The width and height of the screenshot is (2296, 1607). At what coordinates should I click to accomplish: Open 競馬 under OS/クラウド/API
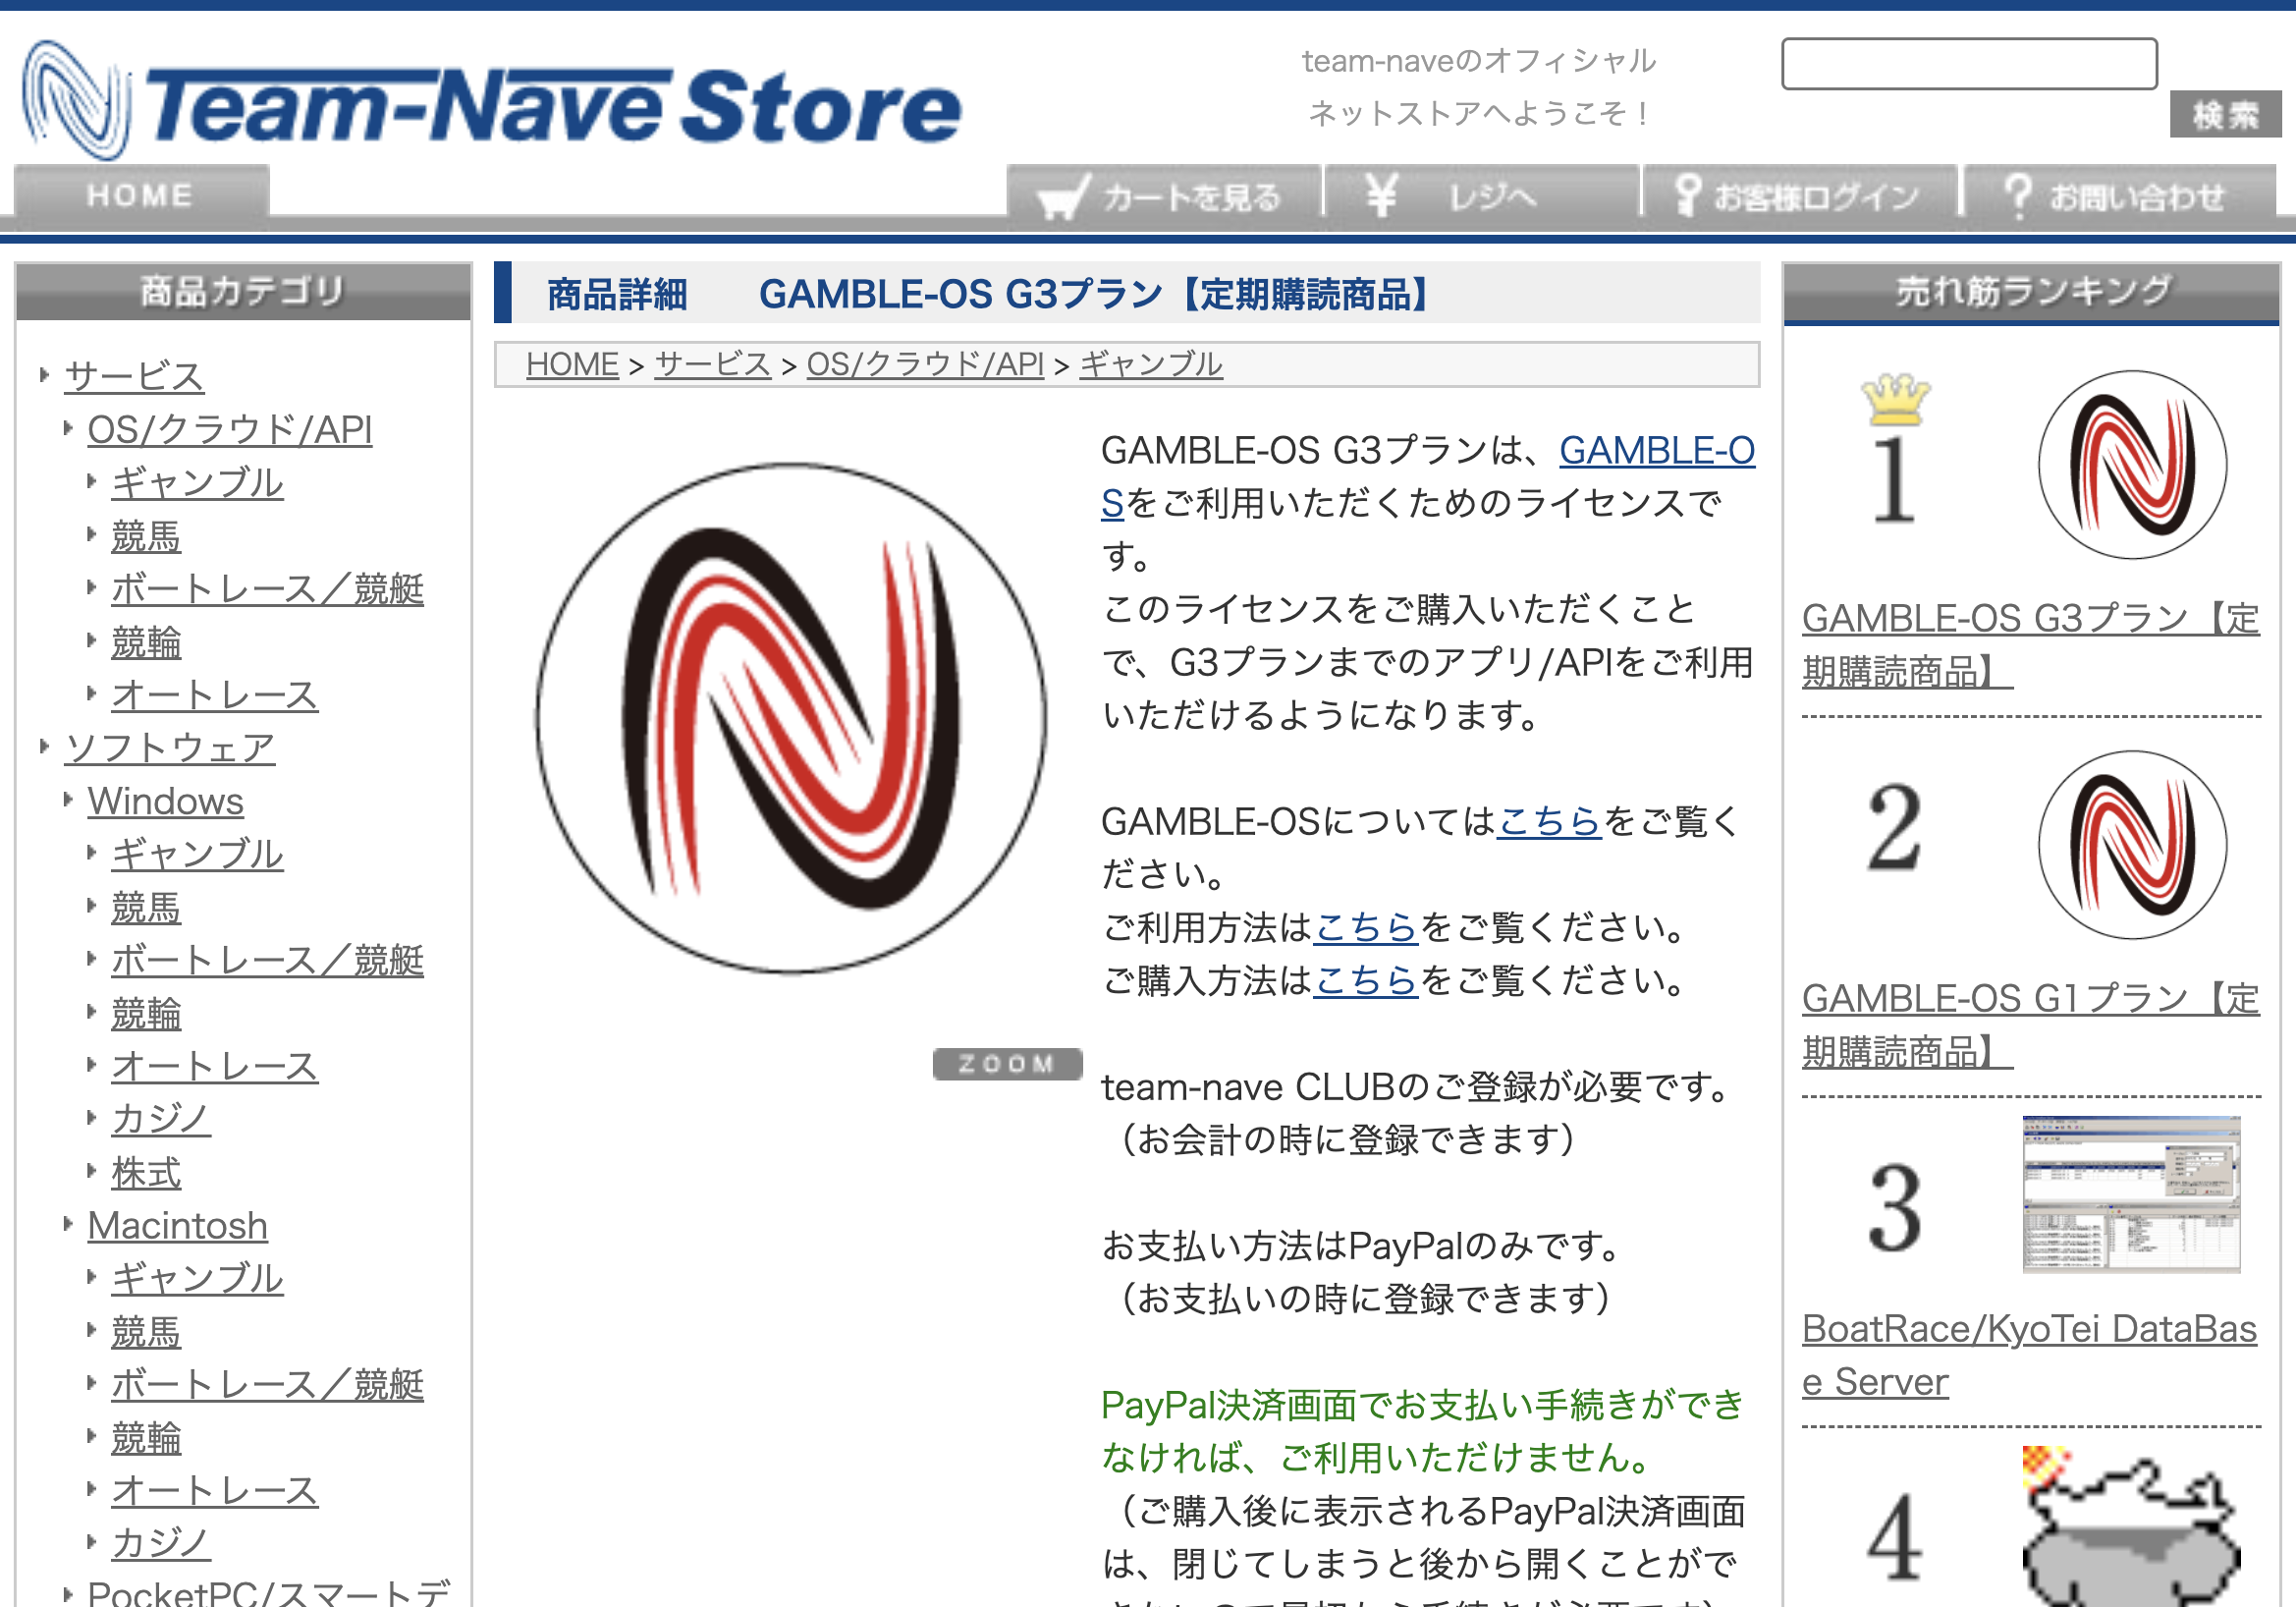pos(146,536)
